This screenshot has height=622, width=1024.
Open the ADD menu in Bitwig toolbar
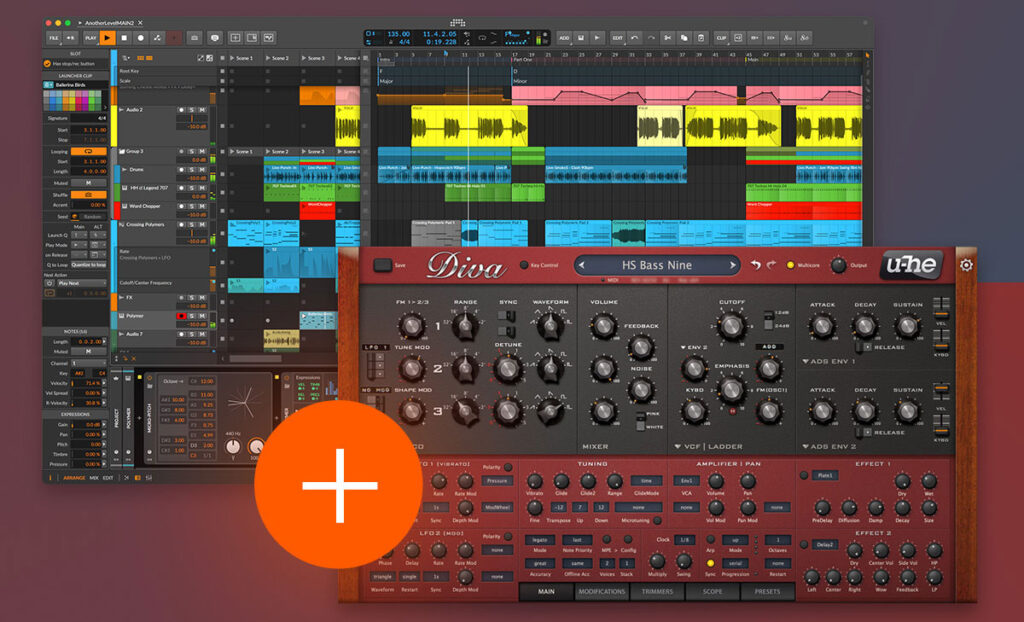(564, 38)
